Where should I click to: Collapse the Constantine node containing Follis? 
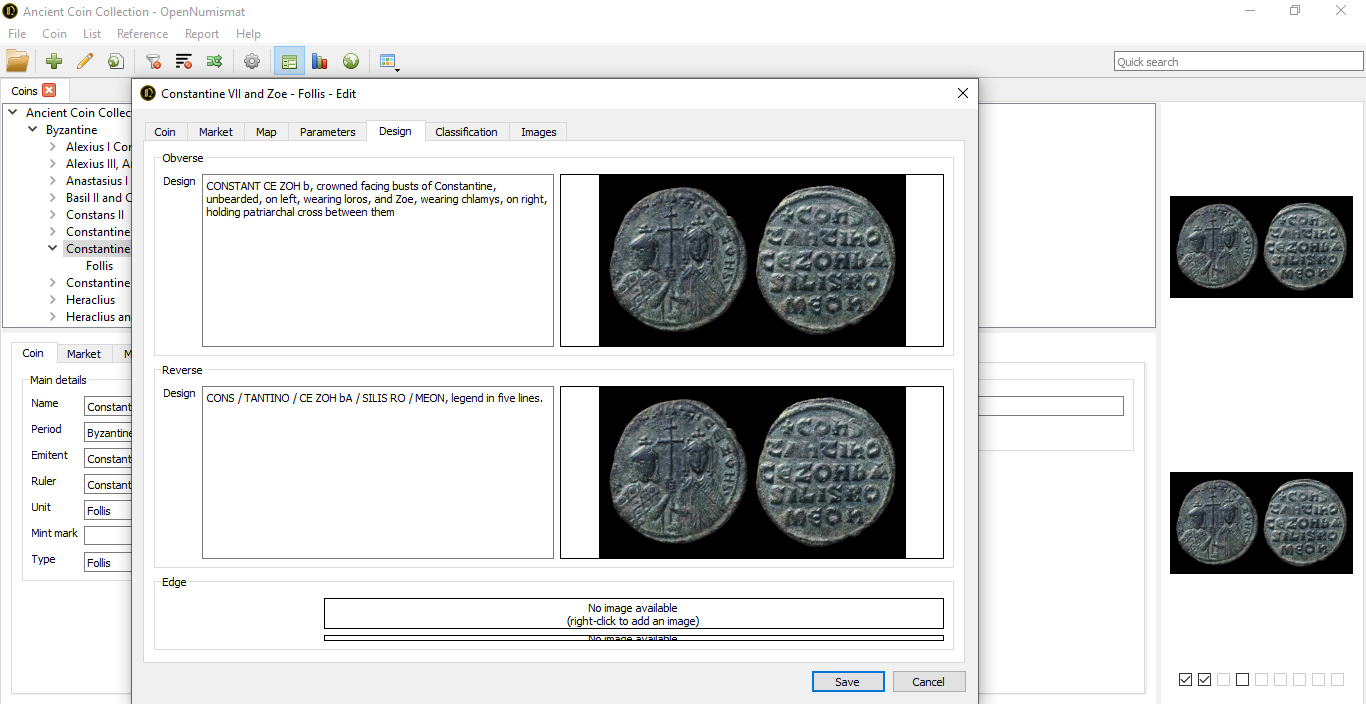click(53, 249)
